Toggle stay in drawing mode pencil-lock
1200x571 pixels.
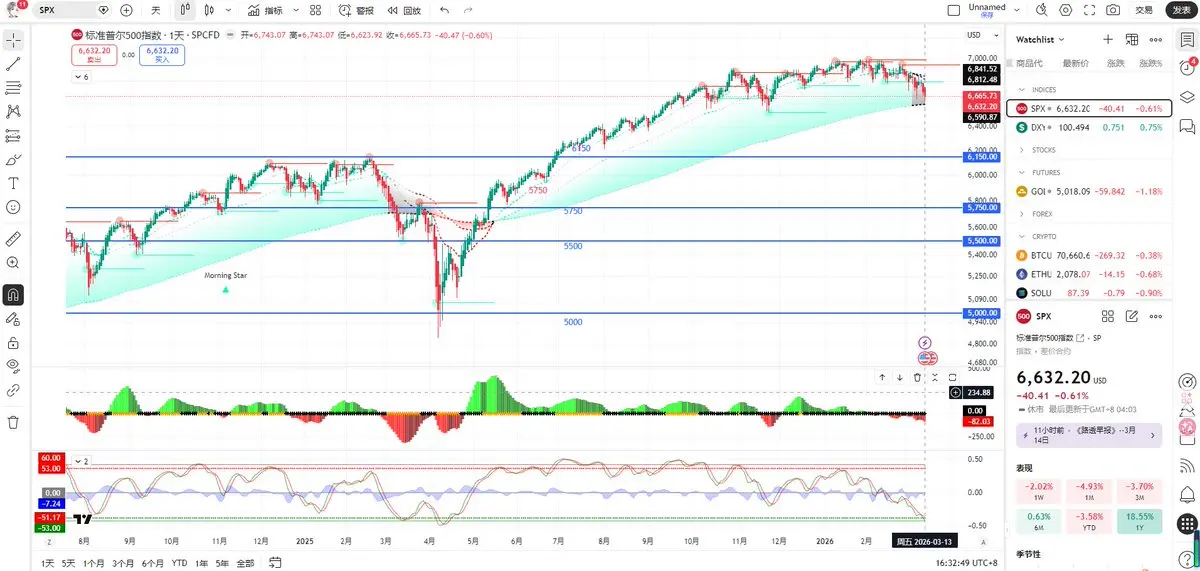pyautogui.click(x=13, y=319)
